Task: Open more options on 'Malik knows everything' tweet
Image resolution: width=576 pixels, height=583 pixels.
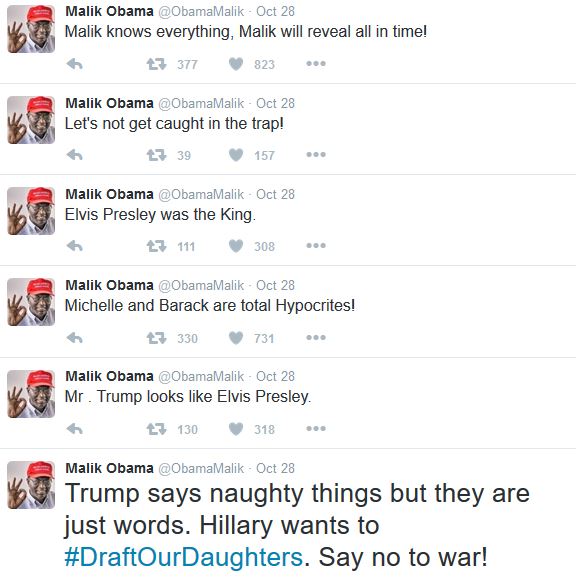Action: (x=316, y=64)
